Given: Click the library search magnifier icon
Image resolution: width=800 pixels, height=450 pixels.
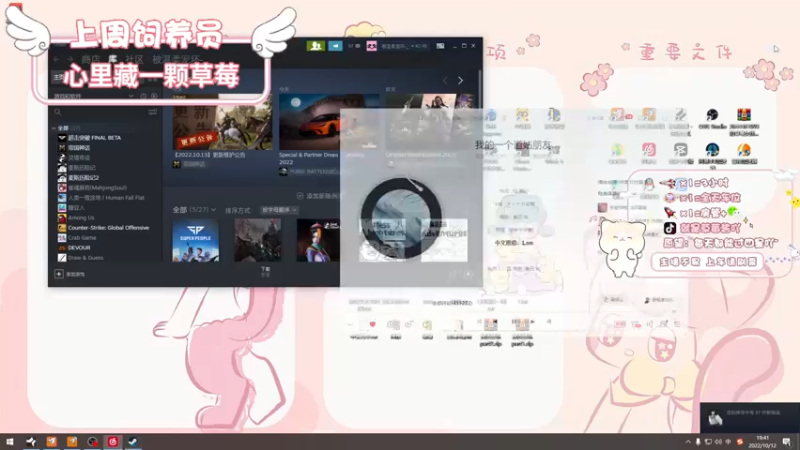Looking at the screenshot, I should (x=58, y=112).
